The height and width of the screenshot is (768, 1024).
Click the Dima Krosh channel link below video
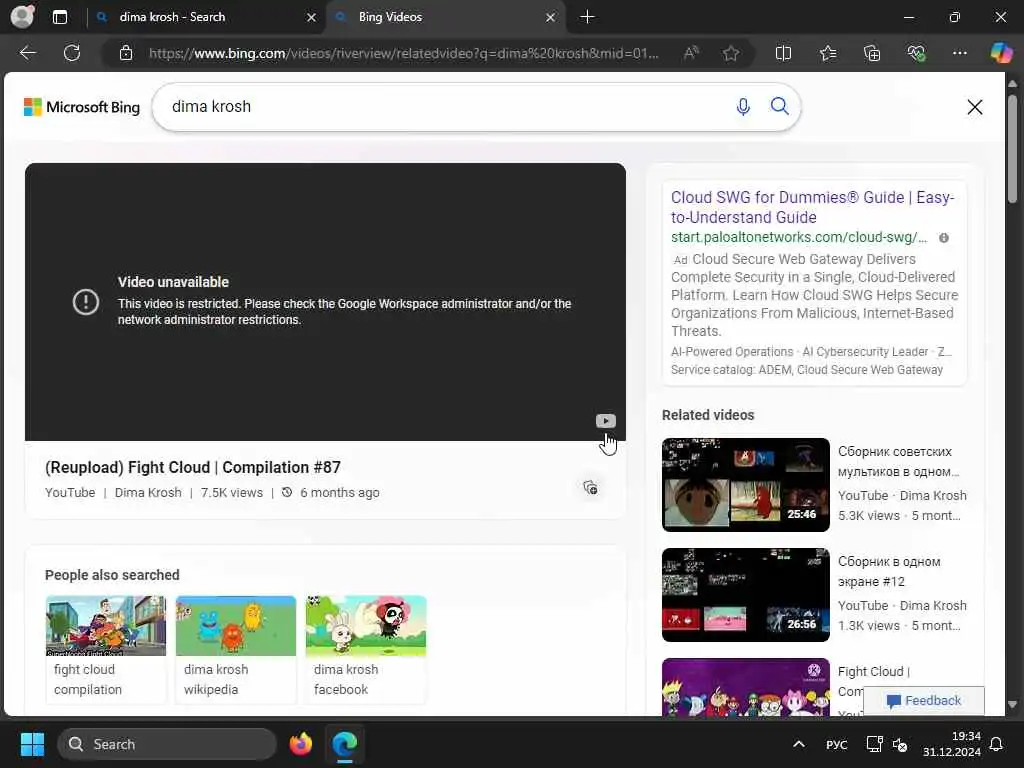coord(148,492)
